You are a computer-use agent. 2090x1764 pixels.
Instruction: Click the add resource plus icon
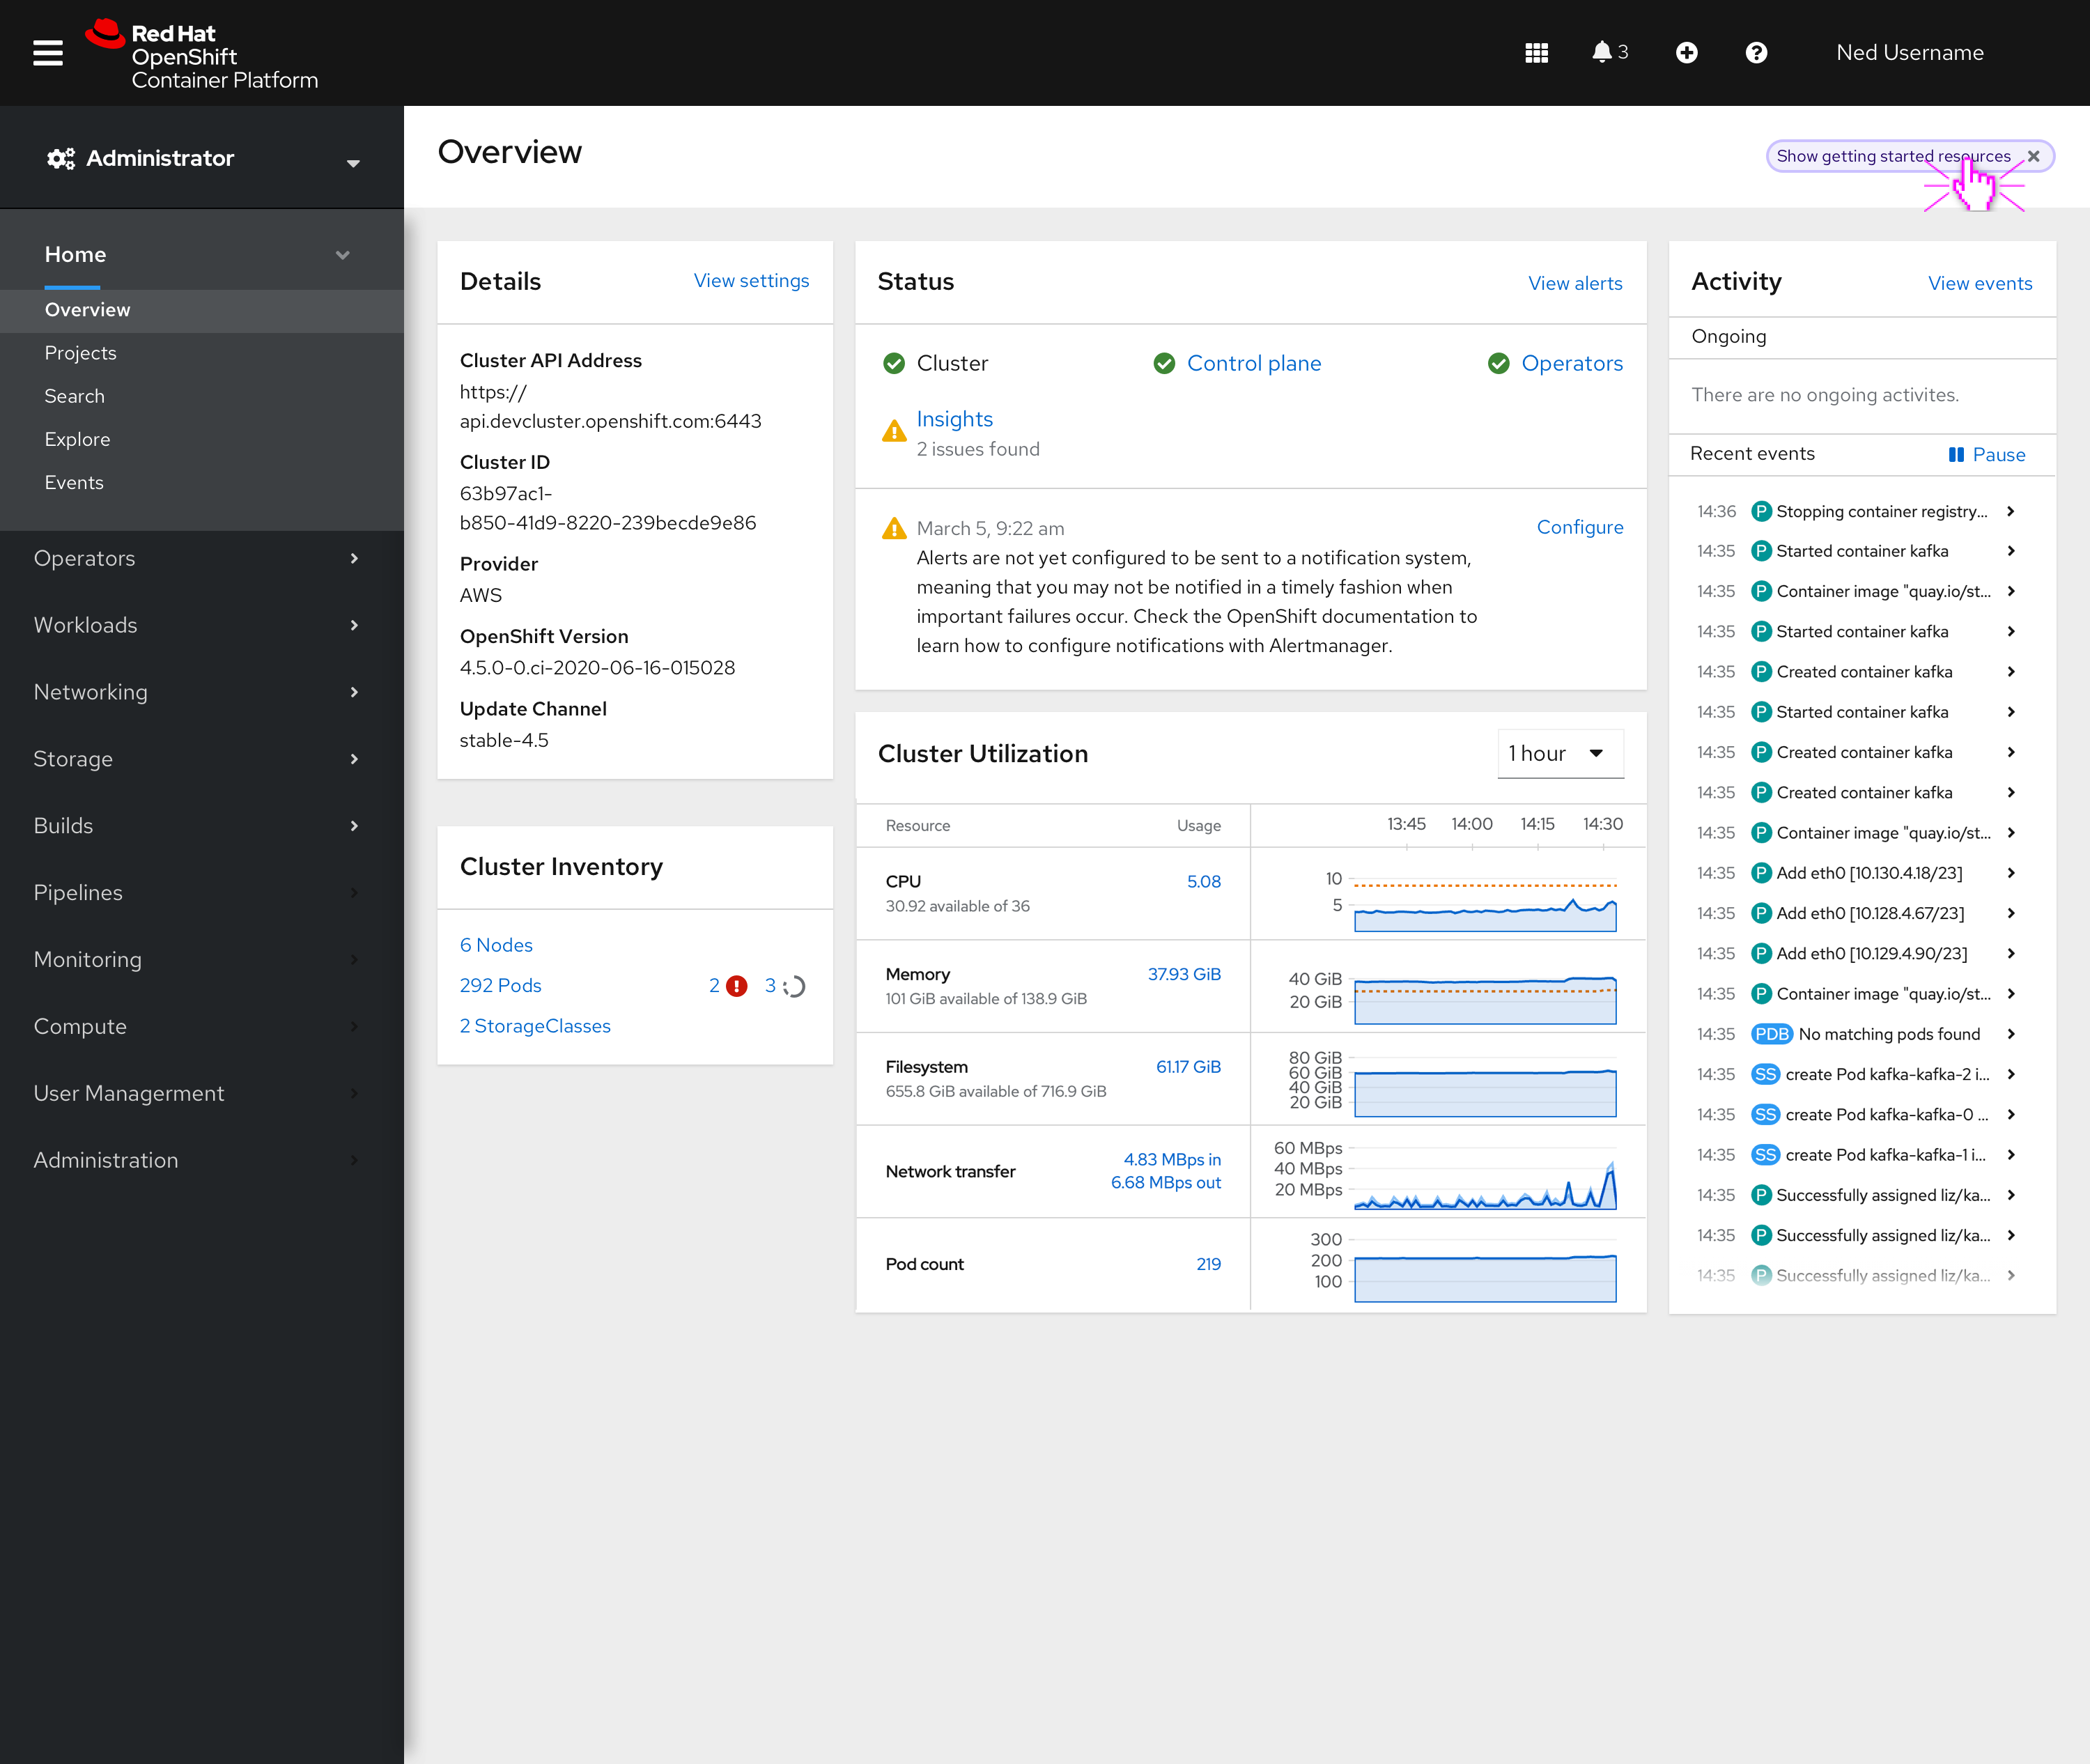pyautogui.click(x=1686, y=52)
